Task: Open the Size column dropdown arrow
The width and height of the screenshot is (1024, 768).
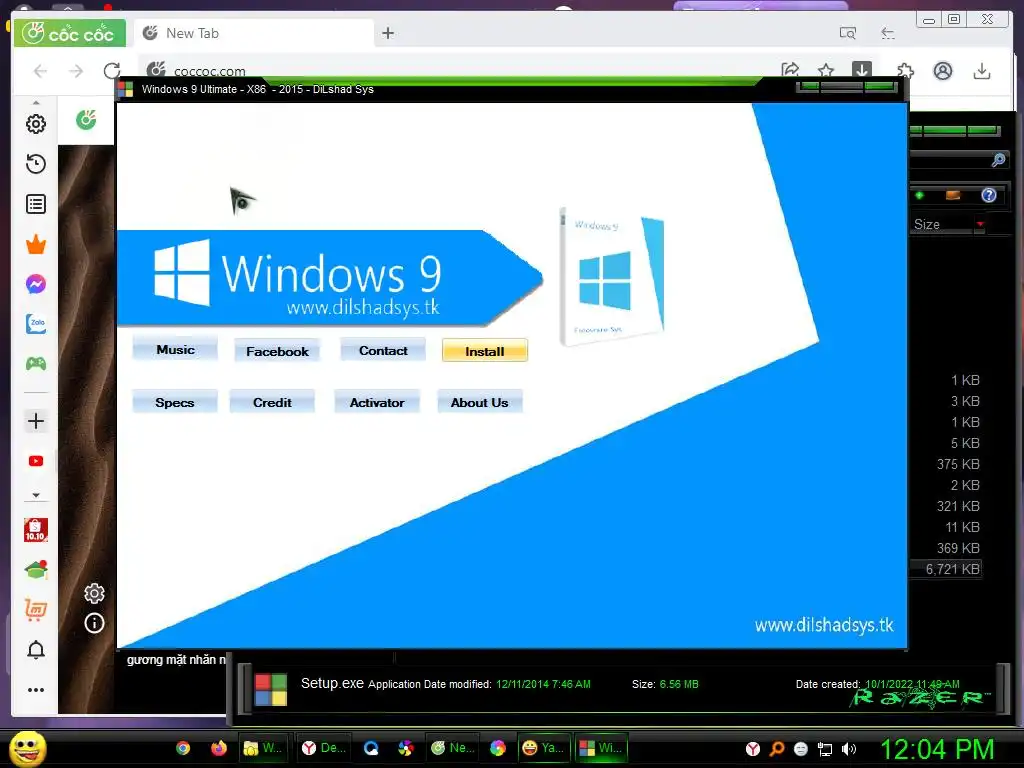Action: 980,224
